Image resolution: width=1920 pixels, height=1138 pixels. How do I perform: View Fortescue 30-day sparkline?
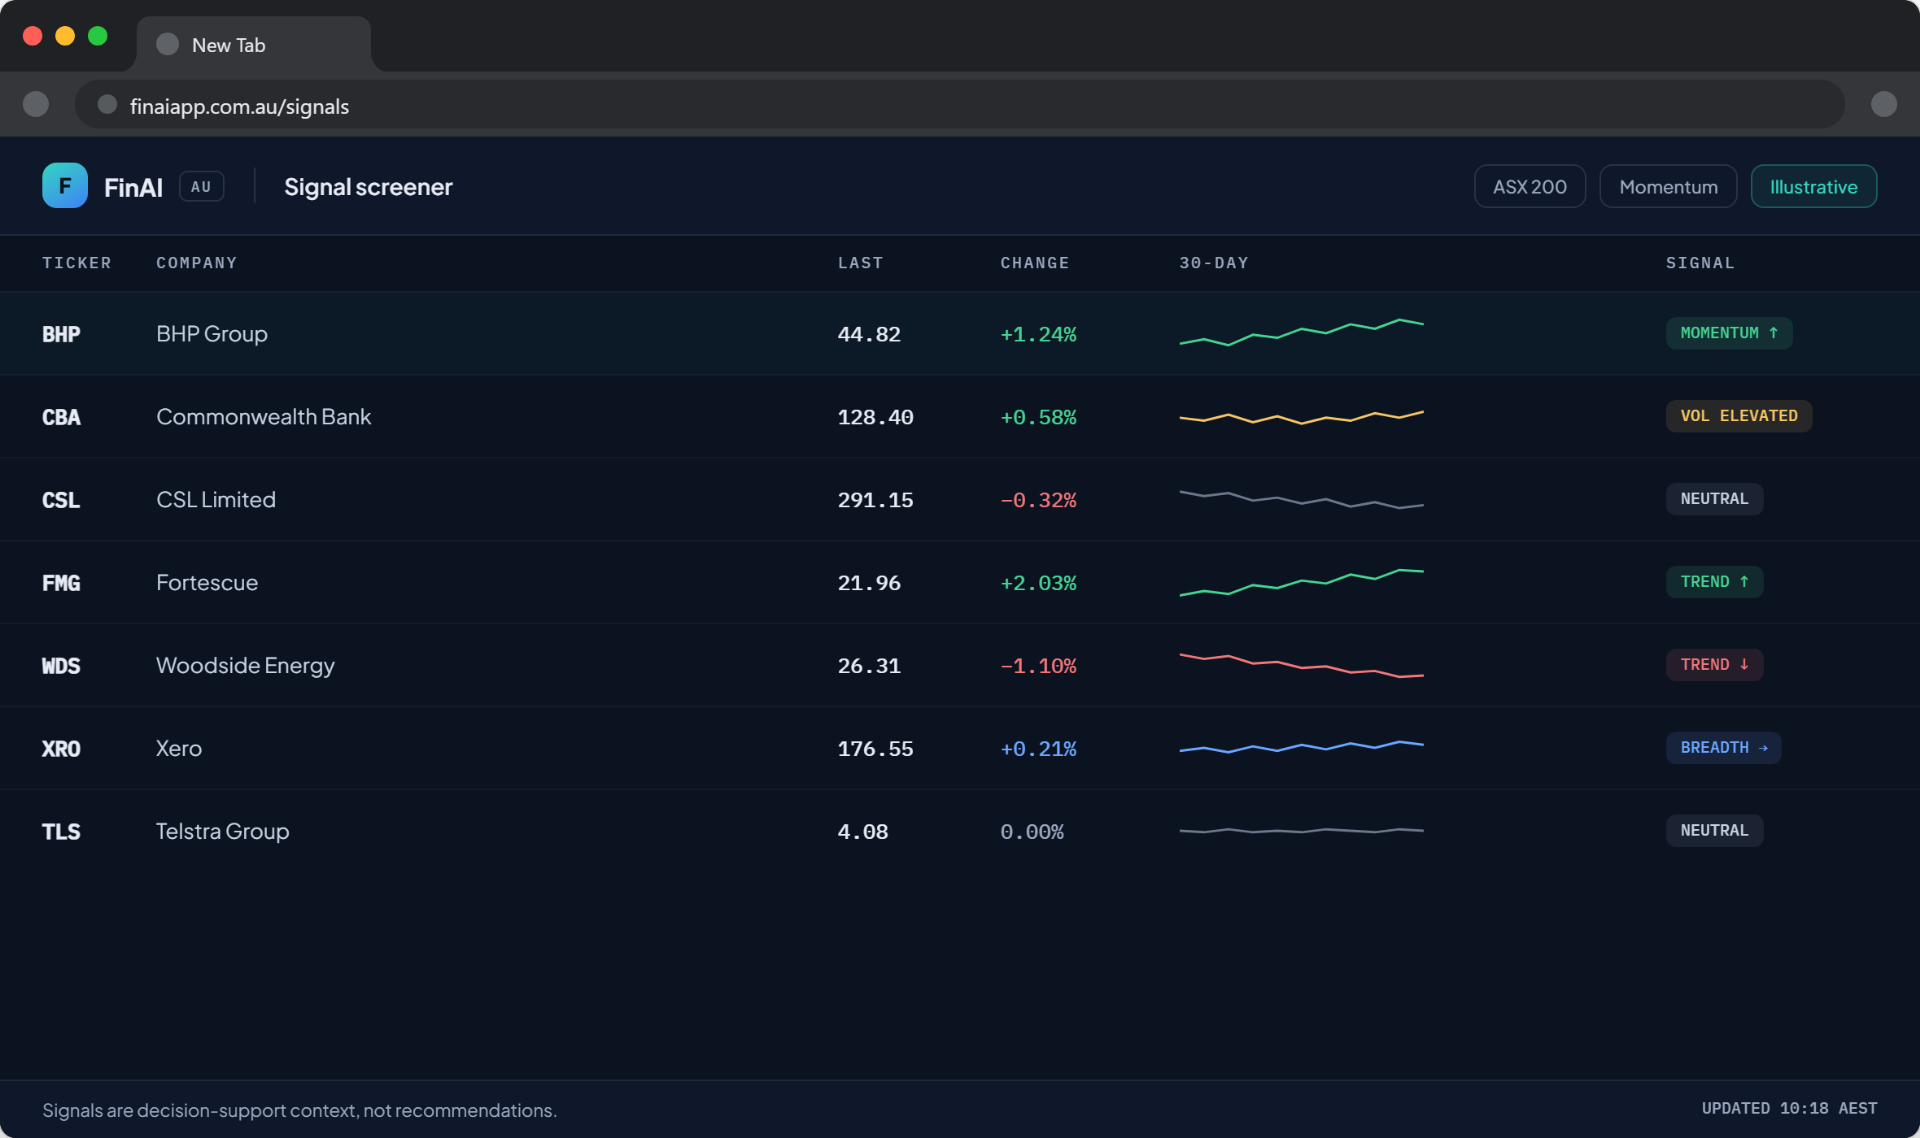pos(1301,582)
